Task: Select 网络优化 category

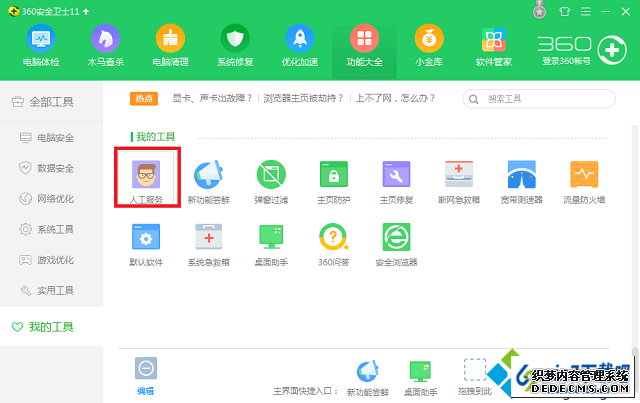Action: [51, 199]
